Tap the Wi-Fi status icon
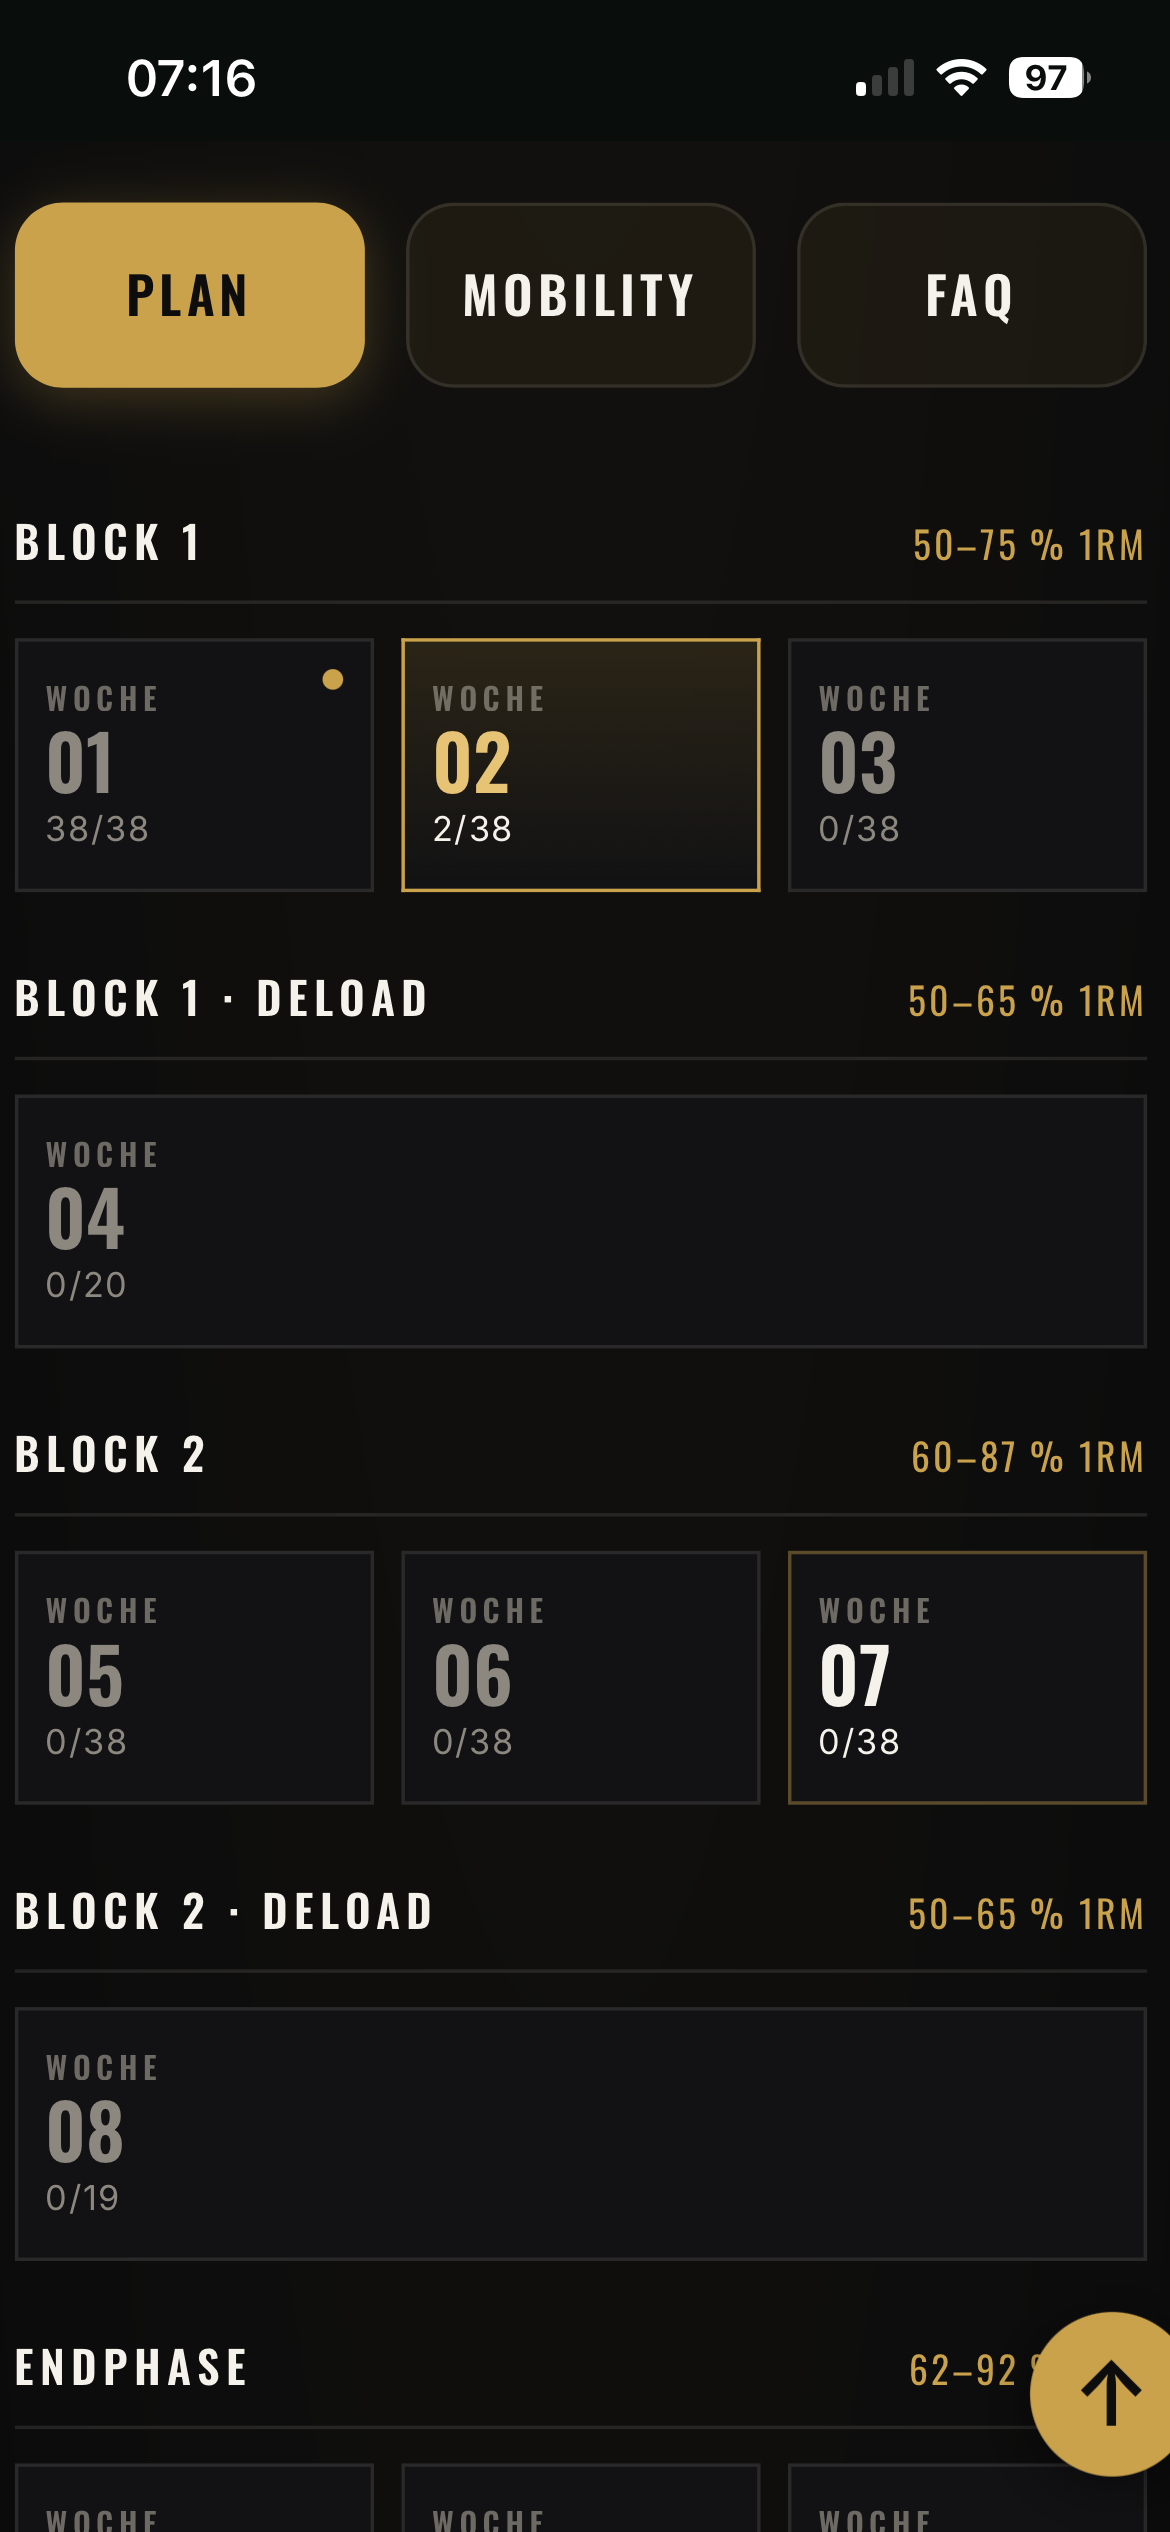 961,77
